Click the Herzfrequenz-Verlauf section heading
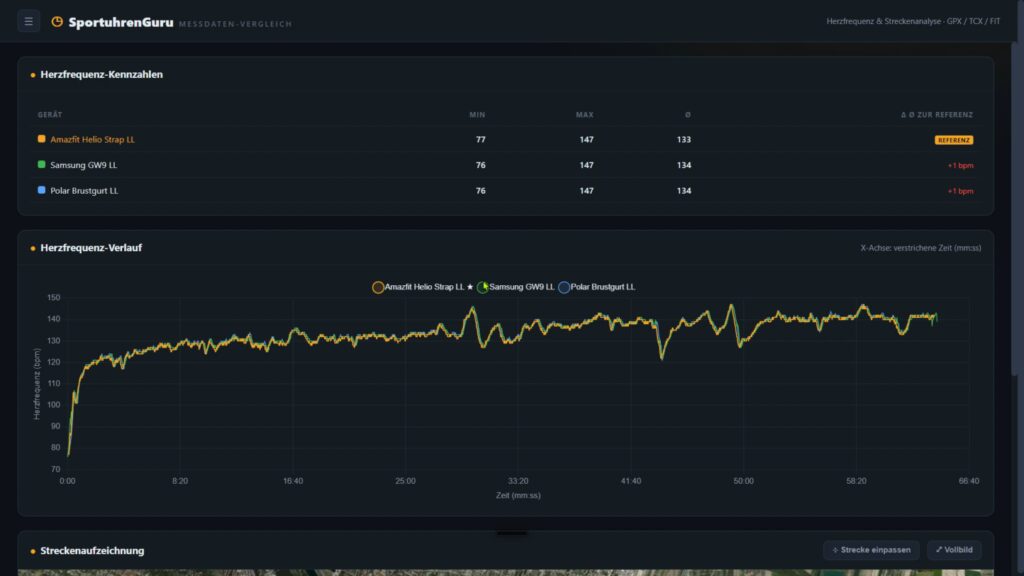The height and width of the screenshot is (576, 1024). [91, 248]
